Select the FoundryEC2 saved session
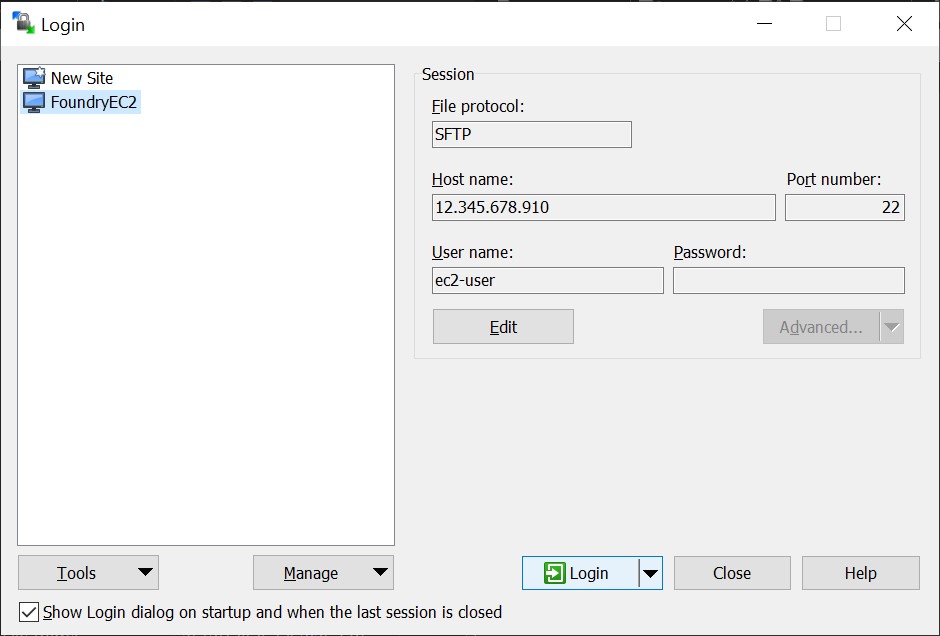The height and width of the screenshot is (636, 940). pos(87,101)
